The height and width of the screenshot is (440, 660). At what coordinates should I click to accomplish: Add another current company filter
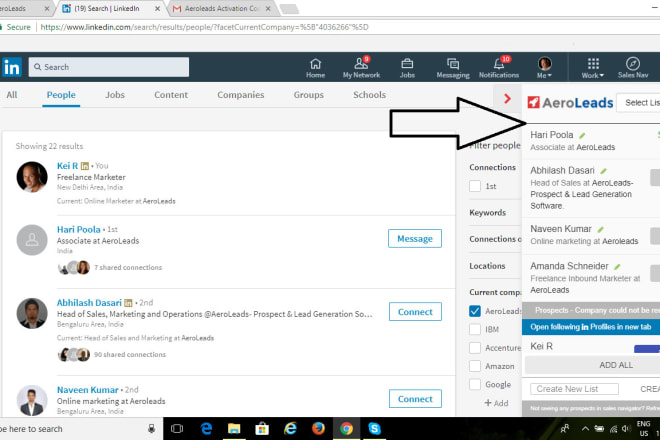point(496,403)
